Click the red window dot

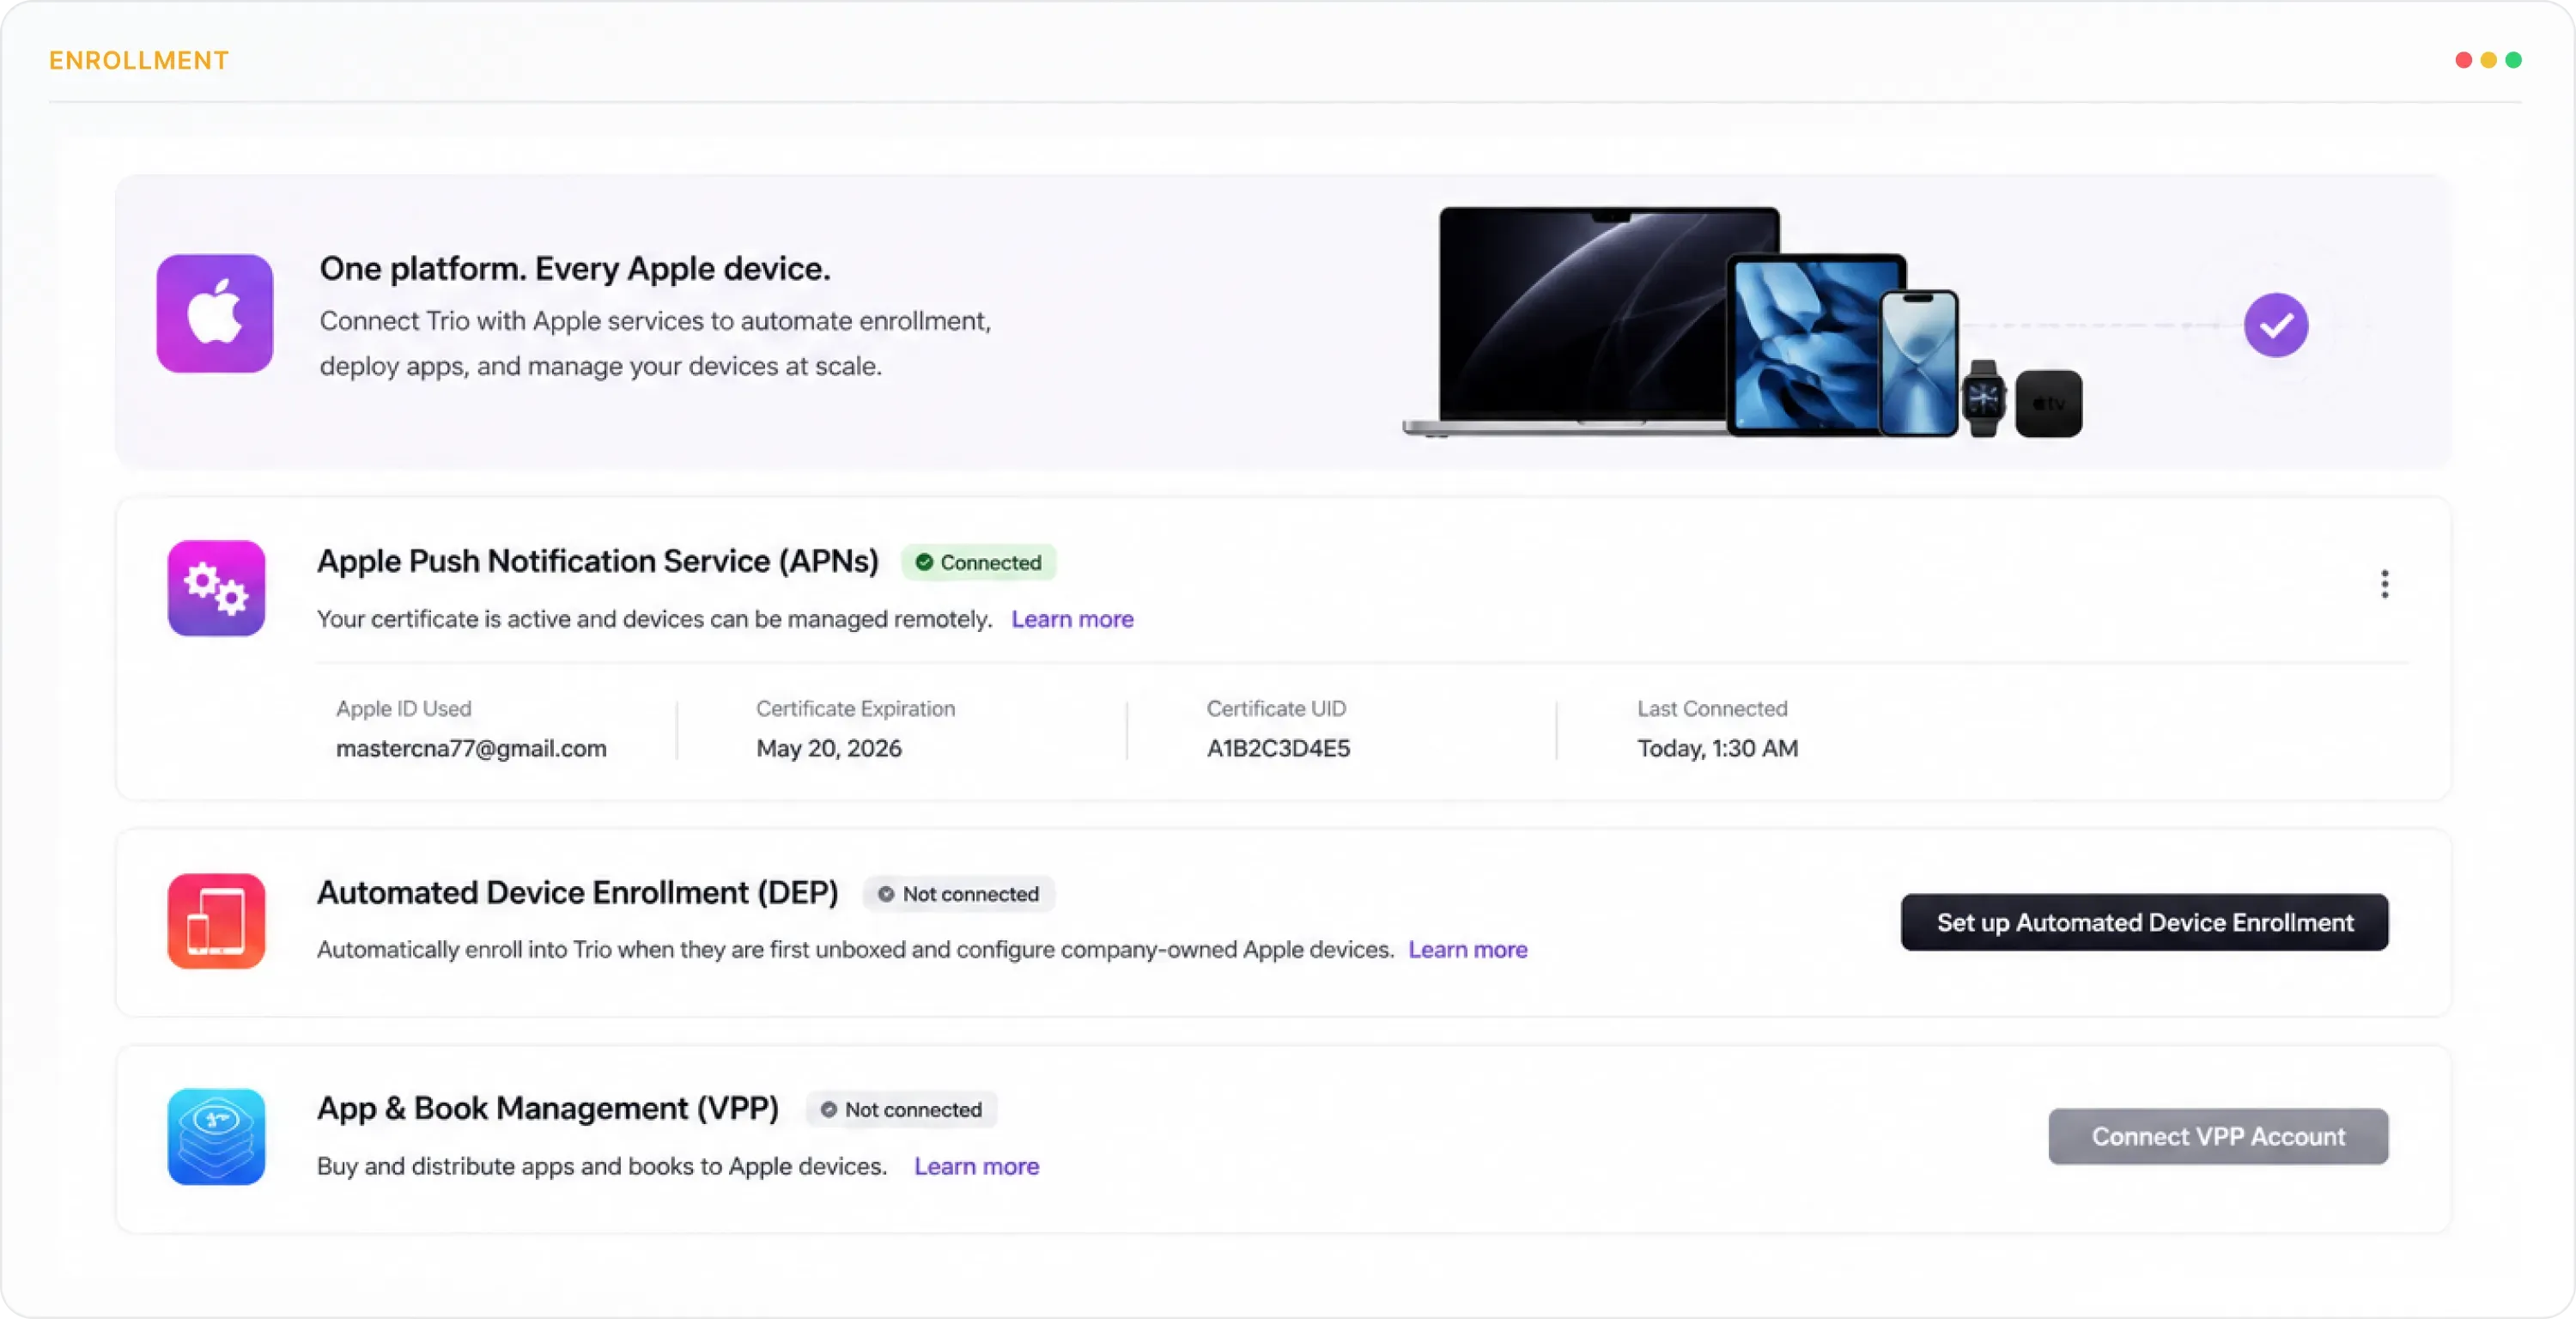click(2463, 60)
